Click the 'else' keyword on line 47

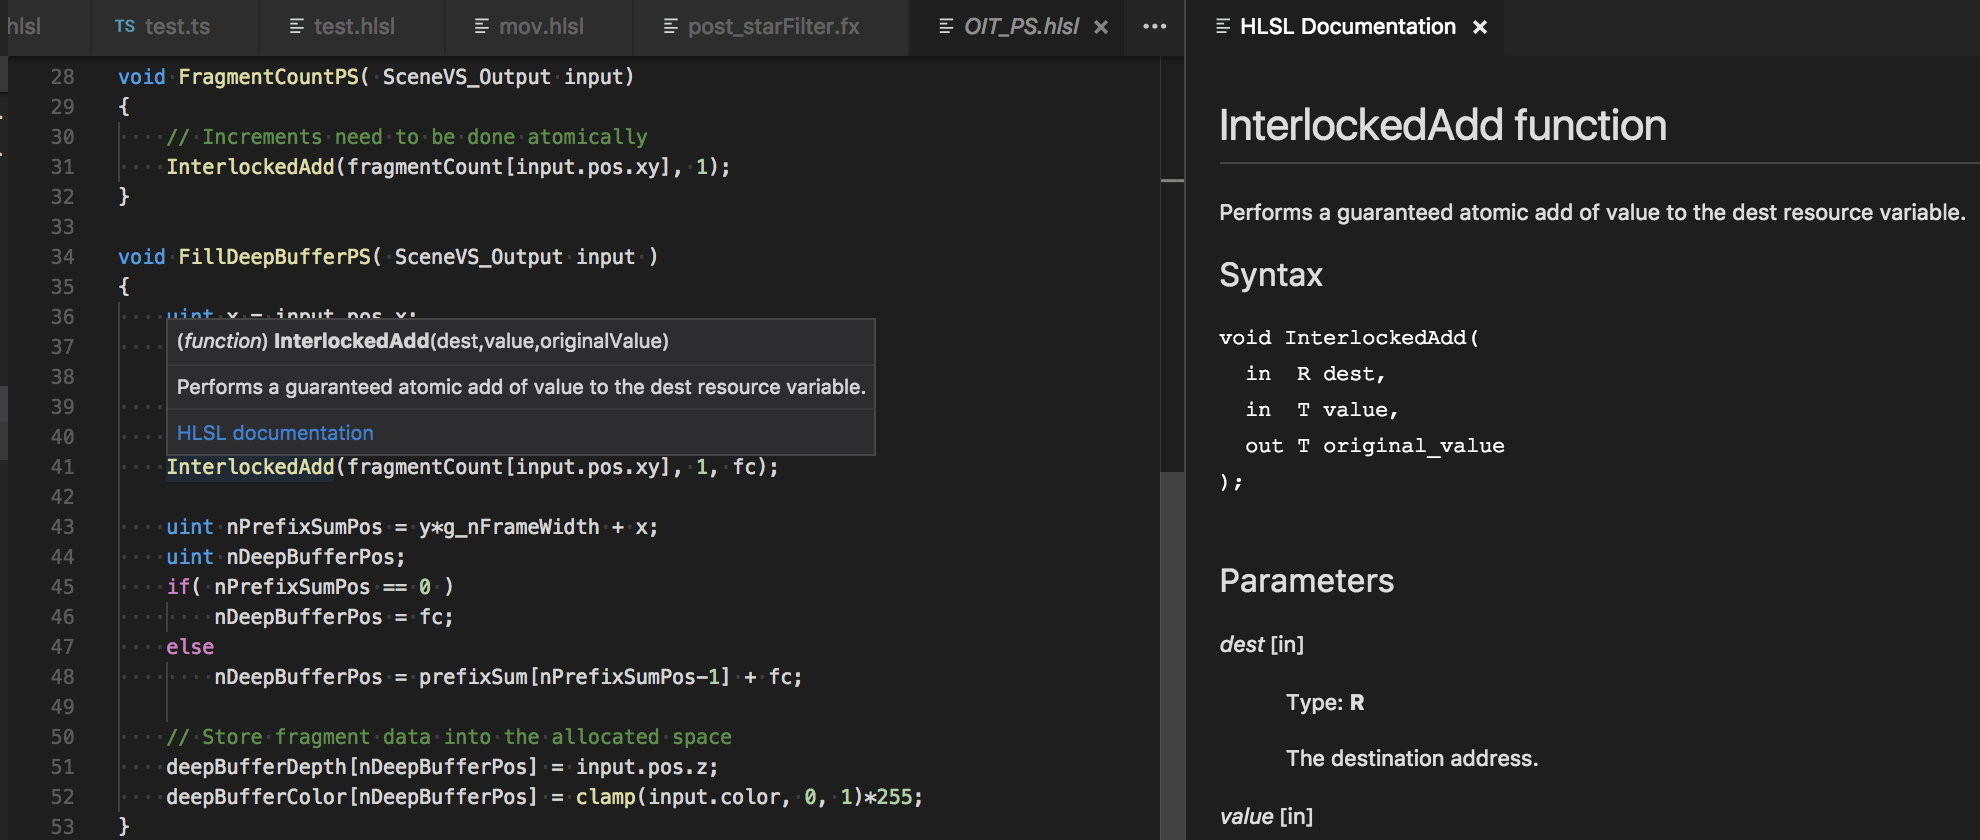click(x=190, y=647)
